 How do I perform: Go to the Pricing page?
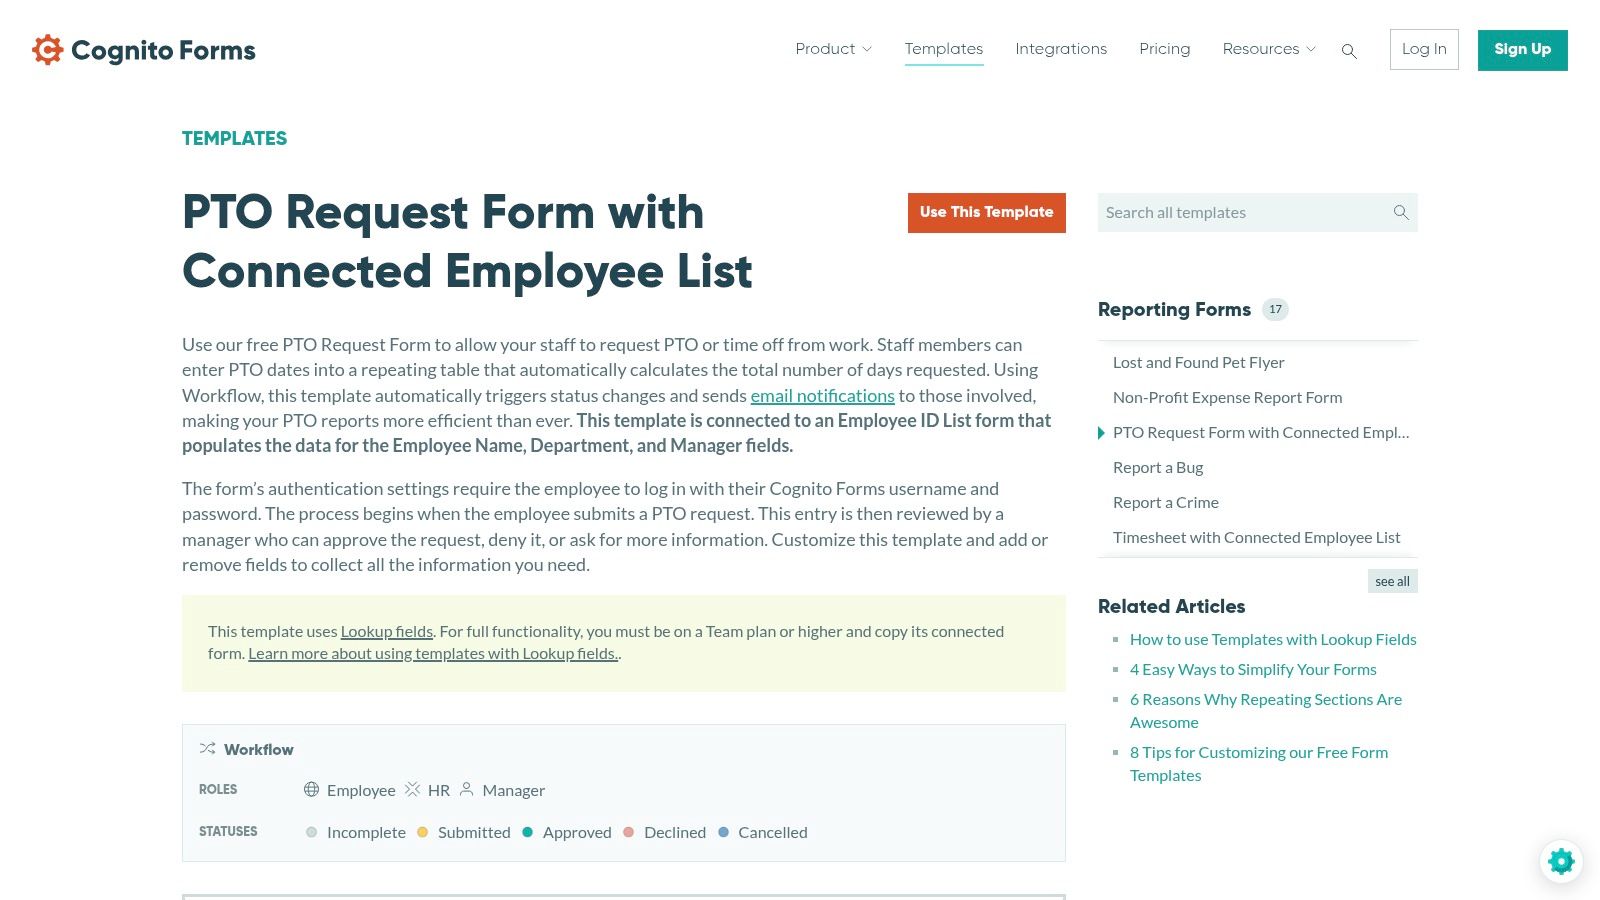(x=1164, y=49)
